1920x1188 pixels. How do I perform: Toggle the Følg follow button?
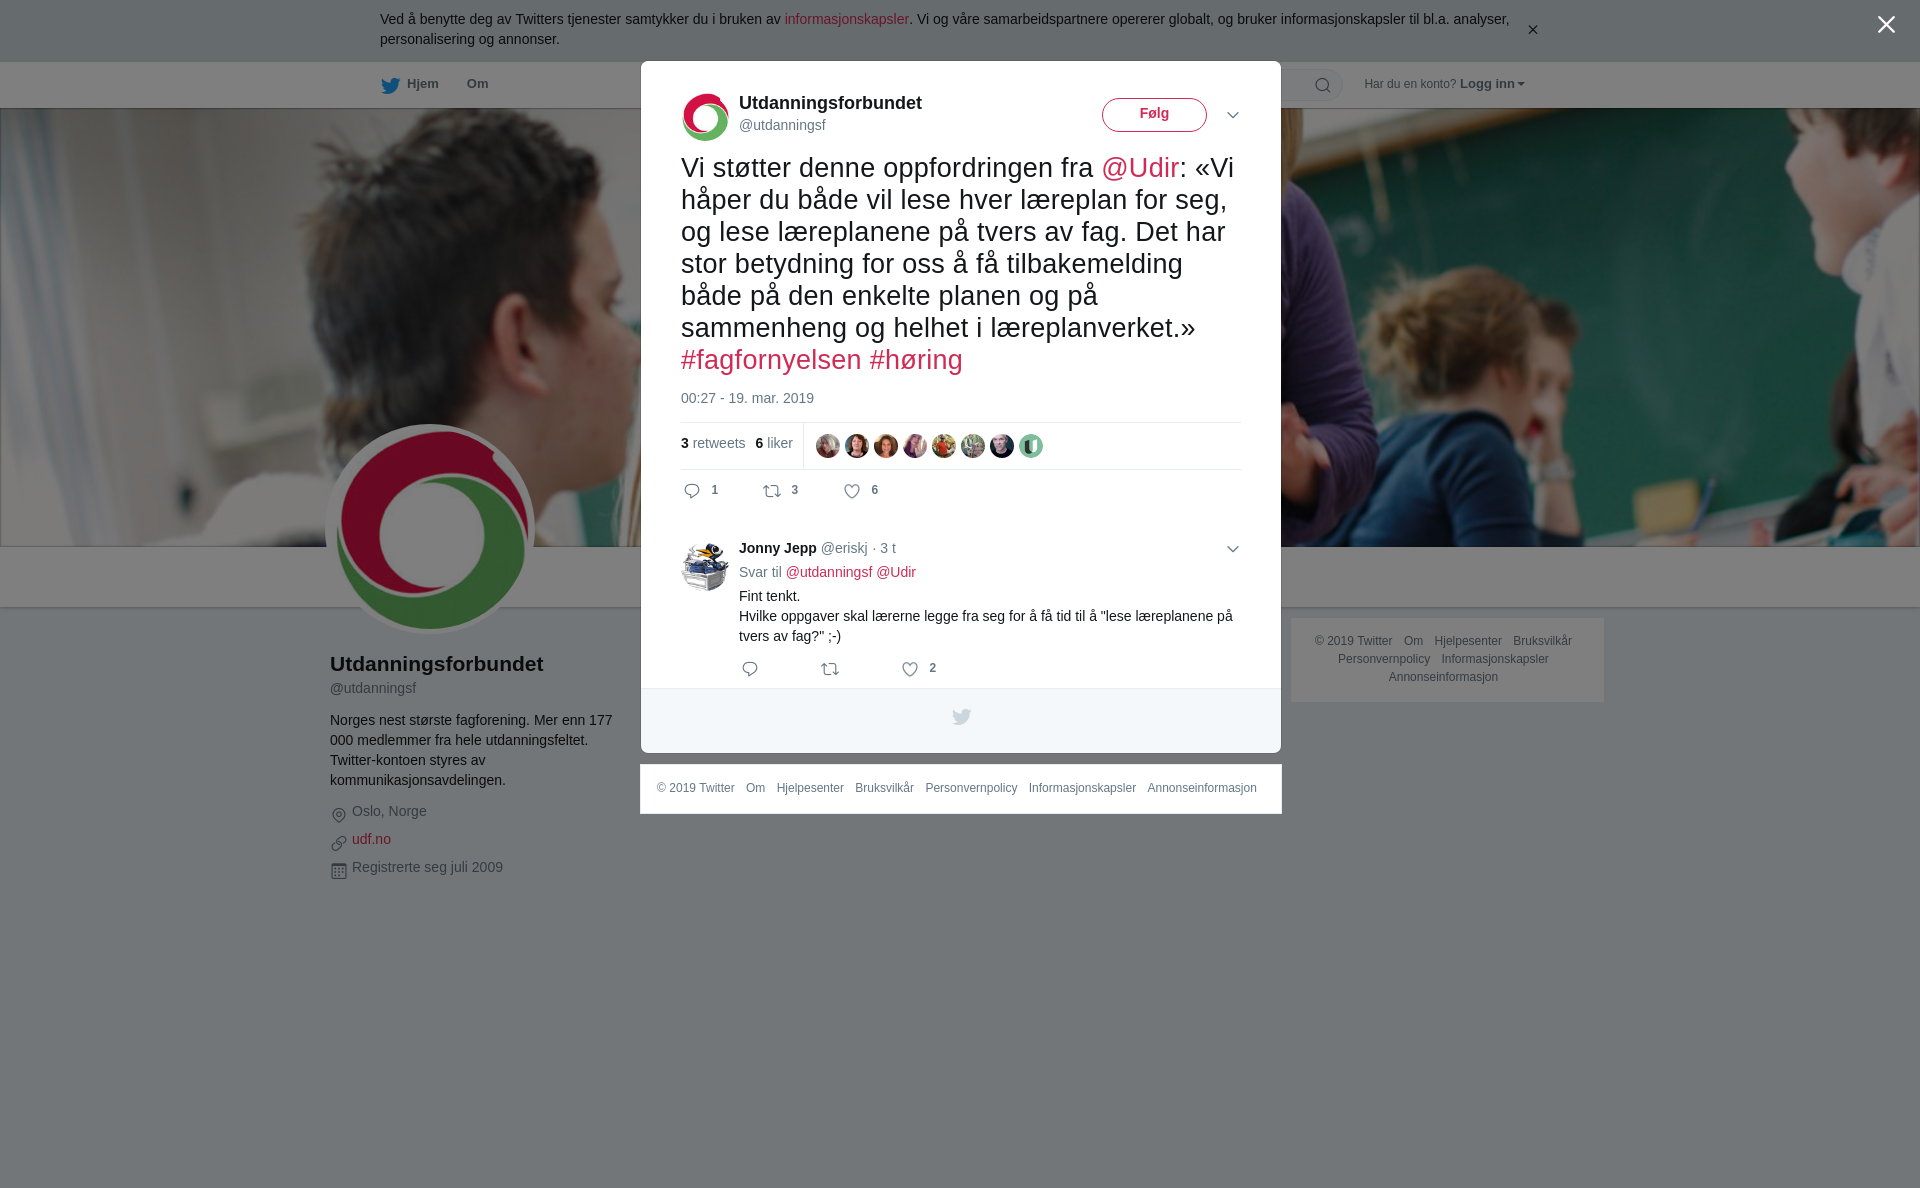1154,115
